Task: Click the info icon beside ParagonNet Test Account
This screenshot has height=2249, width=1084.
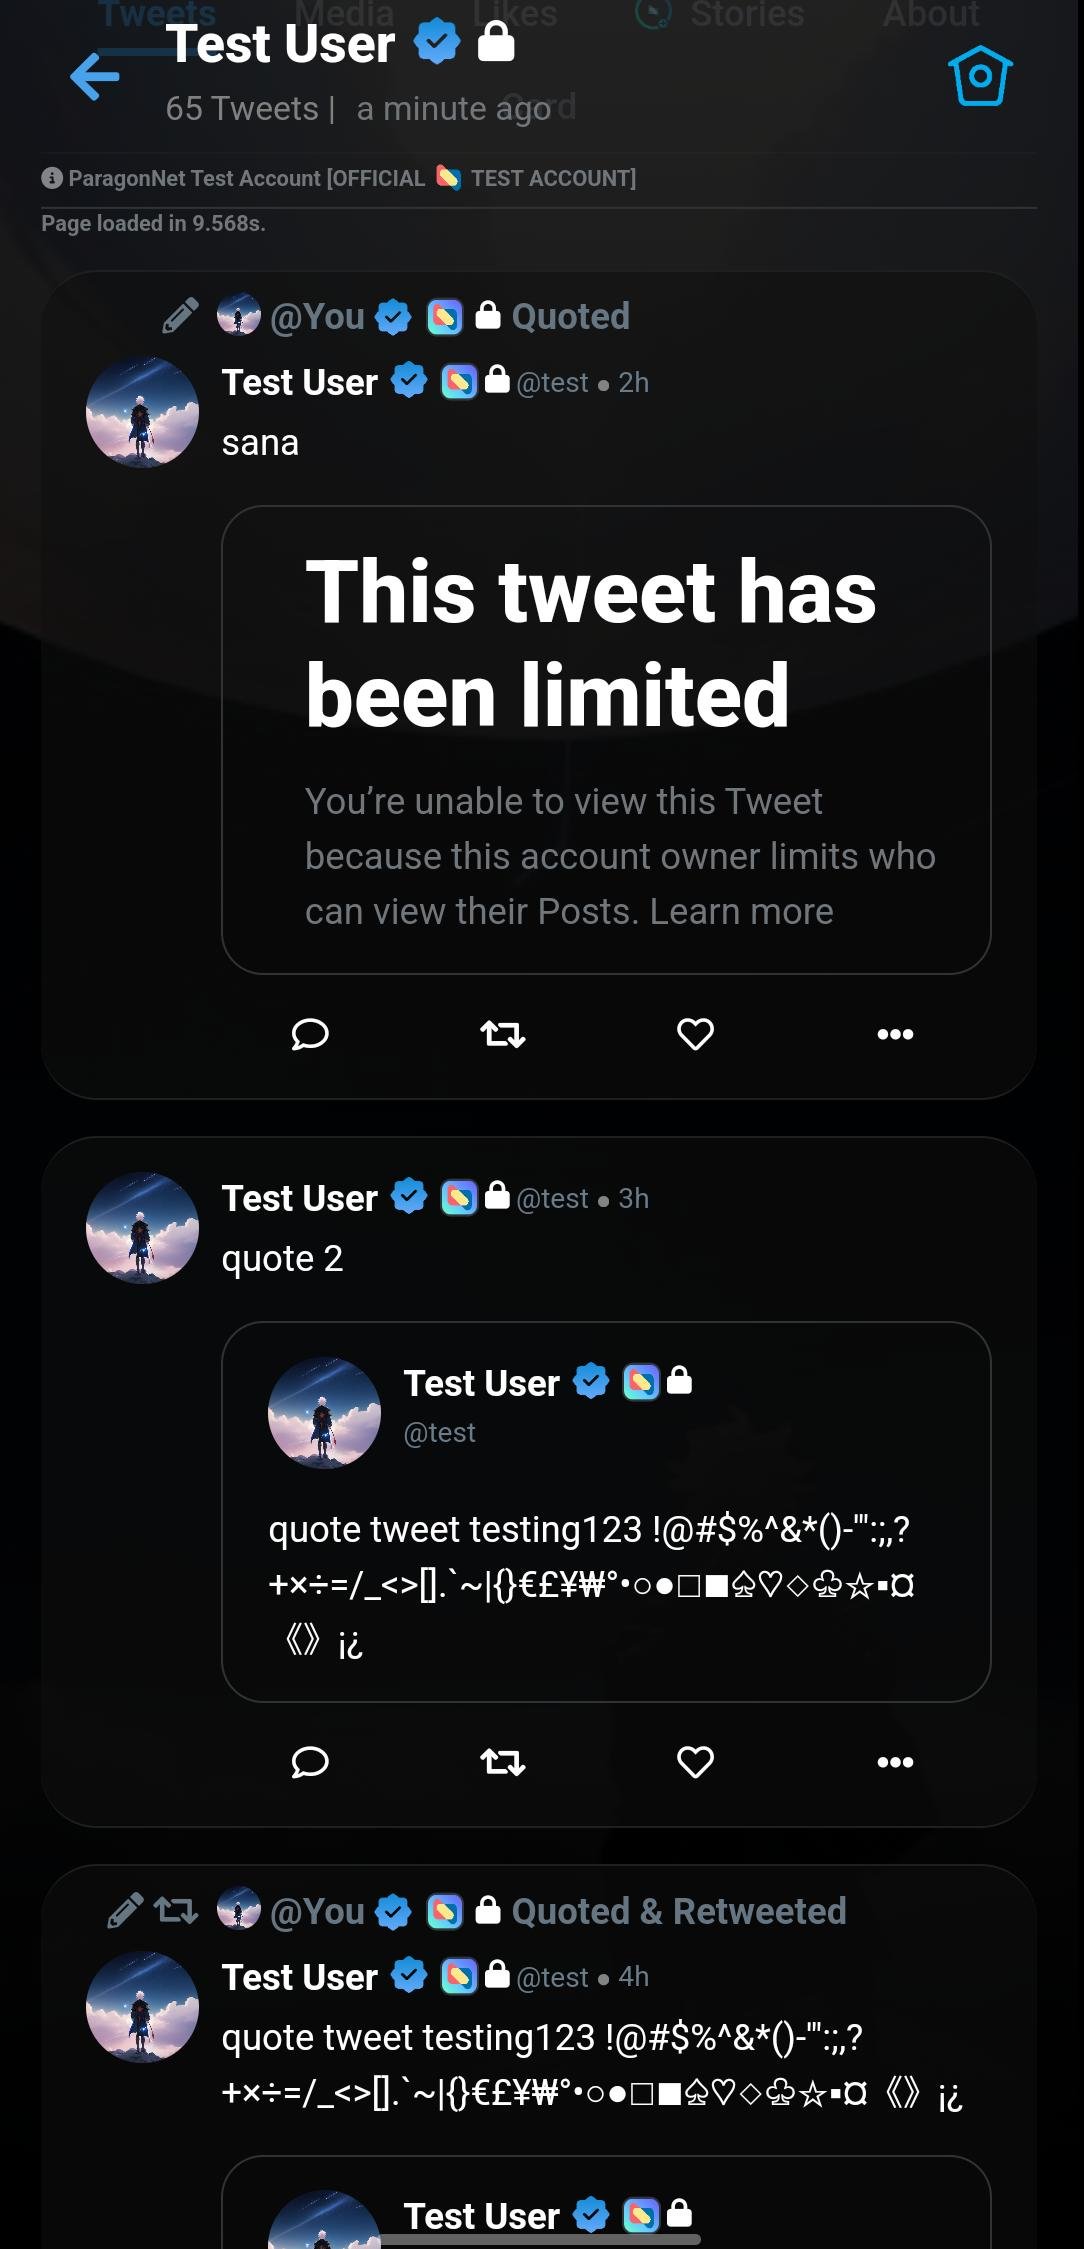Action: pyautogui.click(x=52, y=178)
